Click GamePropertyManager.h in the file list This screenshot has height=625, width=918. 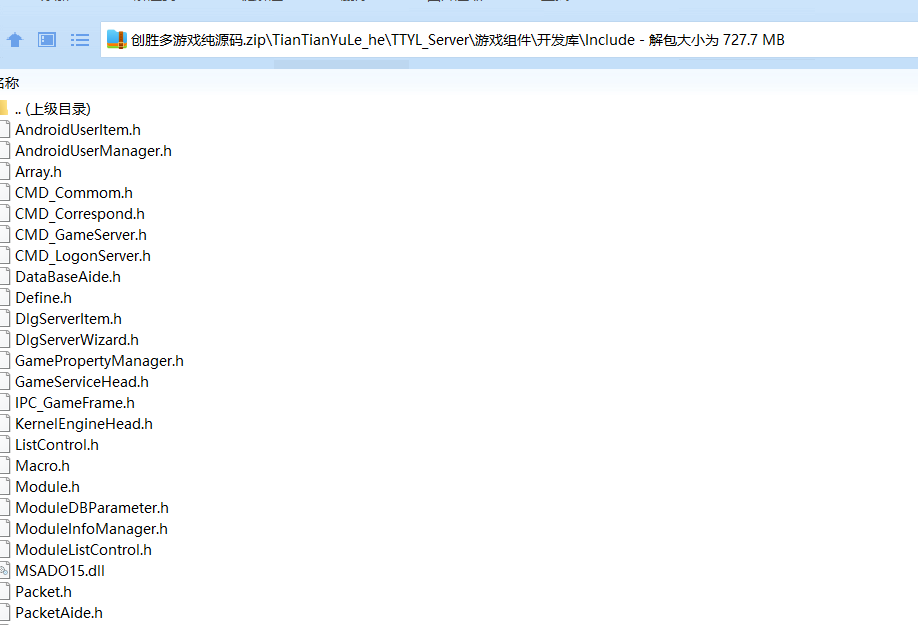[99, 361]
